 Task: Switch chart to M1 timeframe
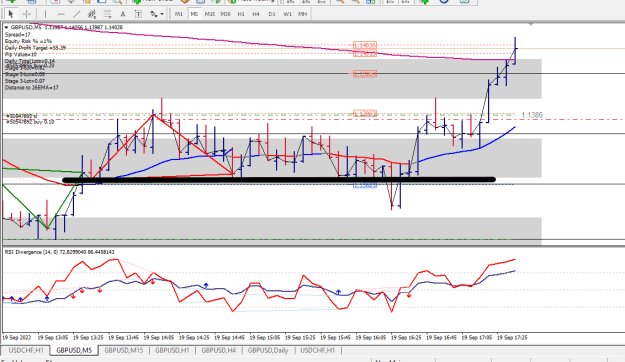(x=179, y=14)
